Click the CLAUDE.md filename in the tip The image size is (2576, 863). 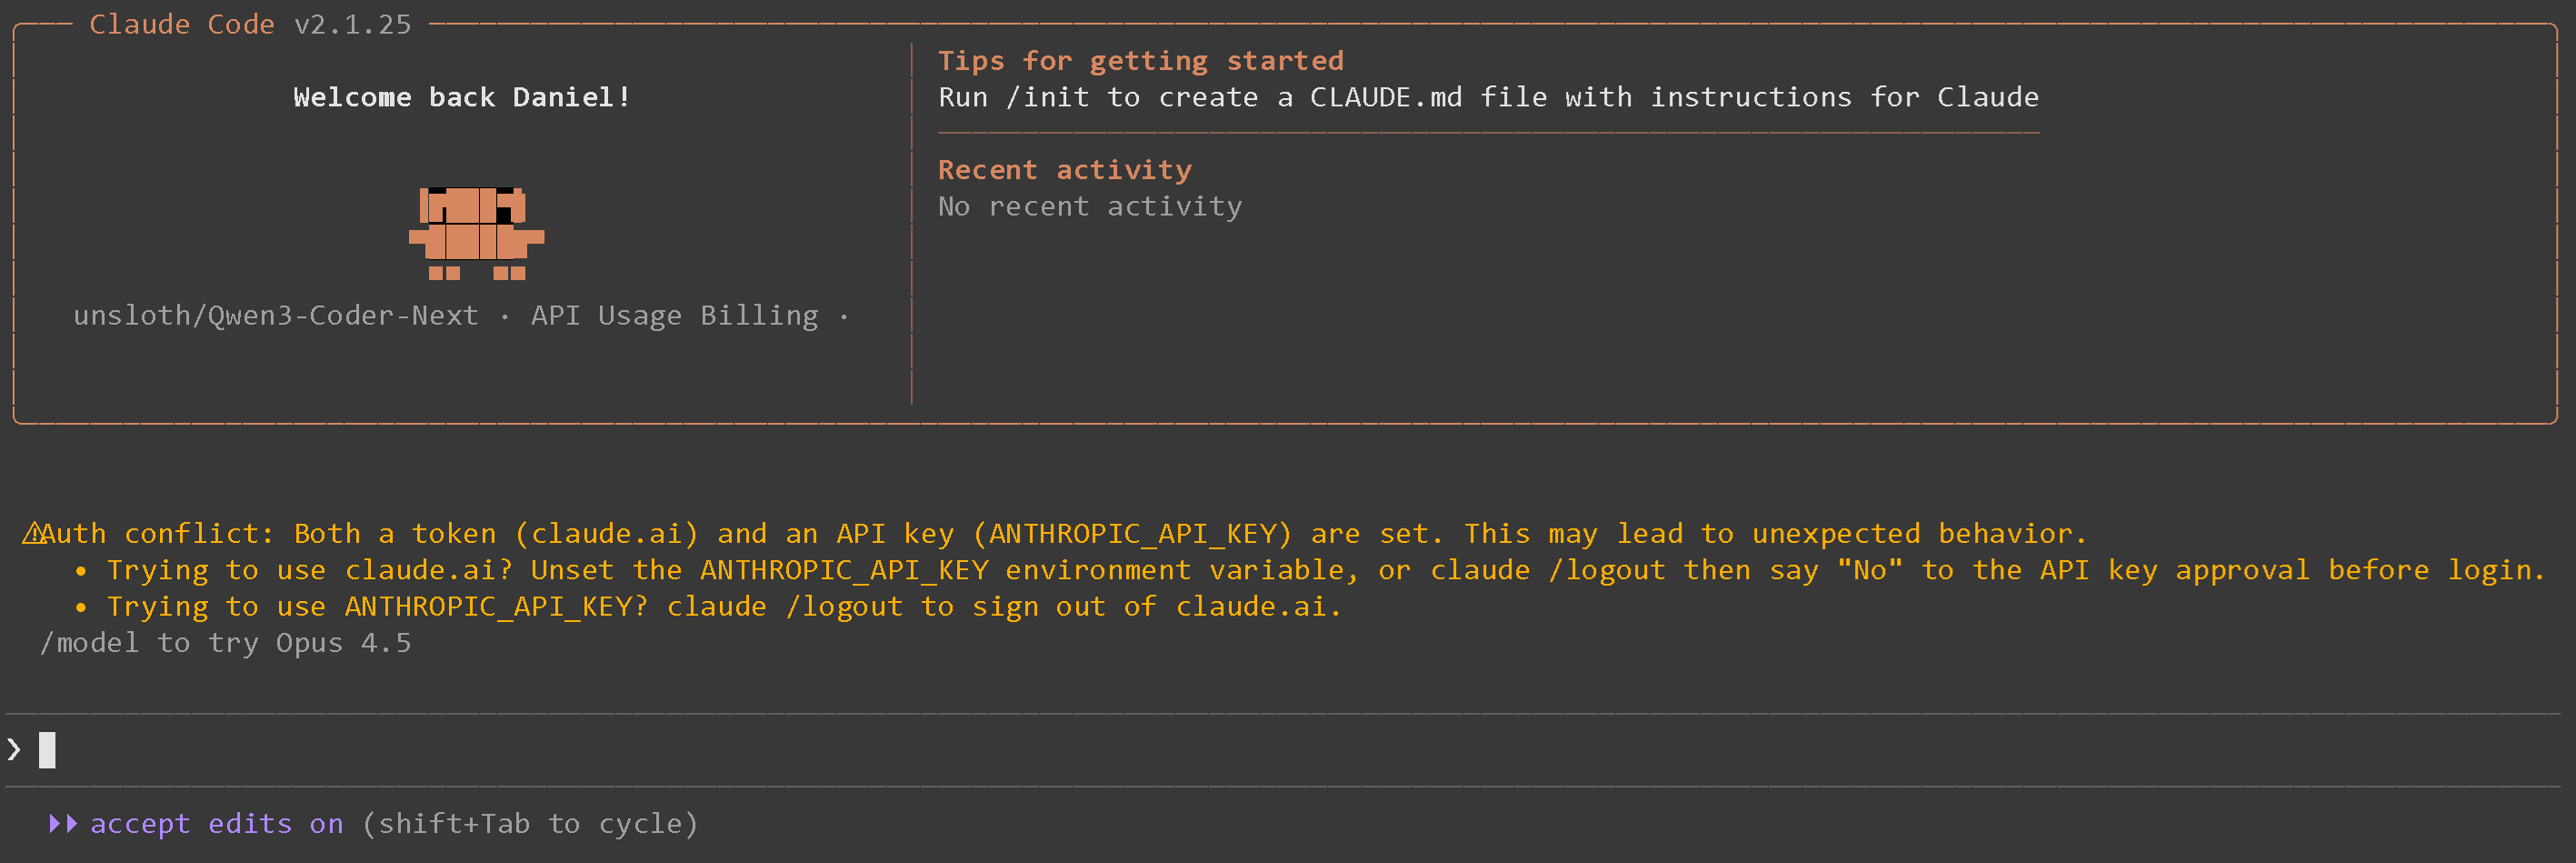(1385, 97)
